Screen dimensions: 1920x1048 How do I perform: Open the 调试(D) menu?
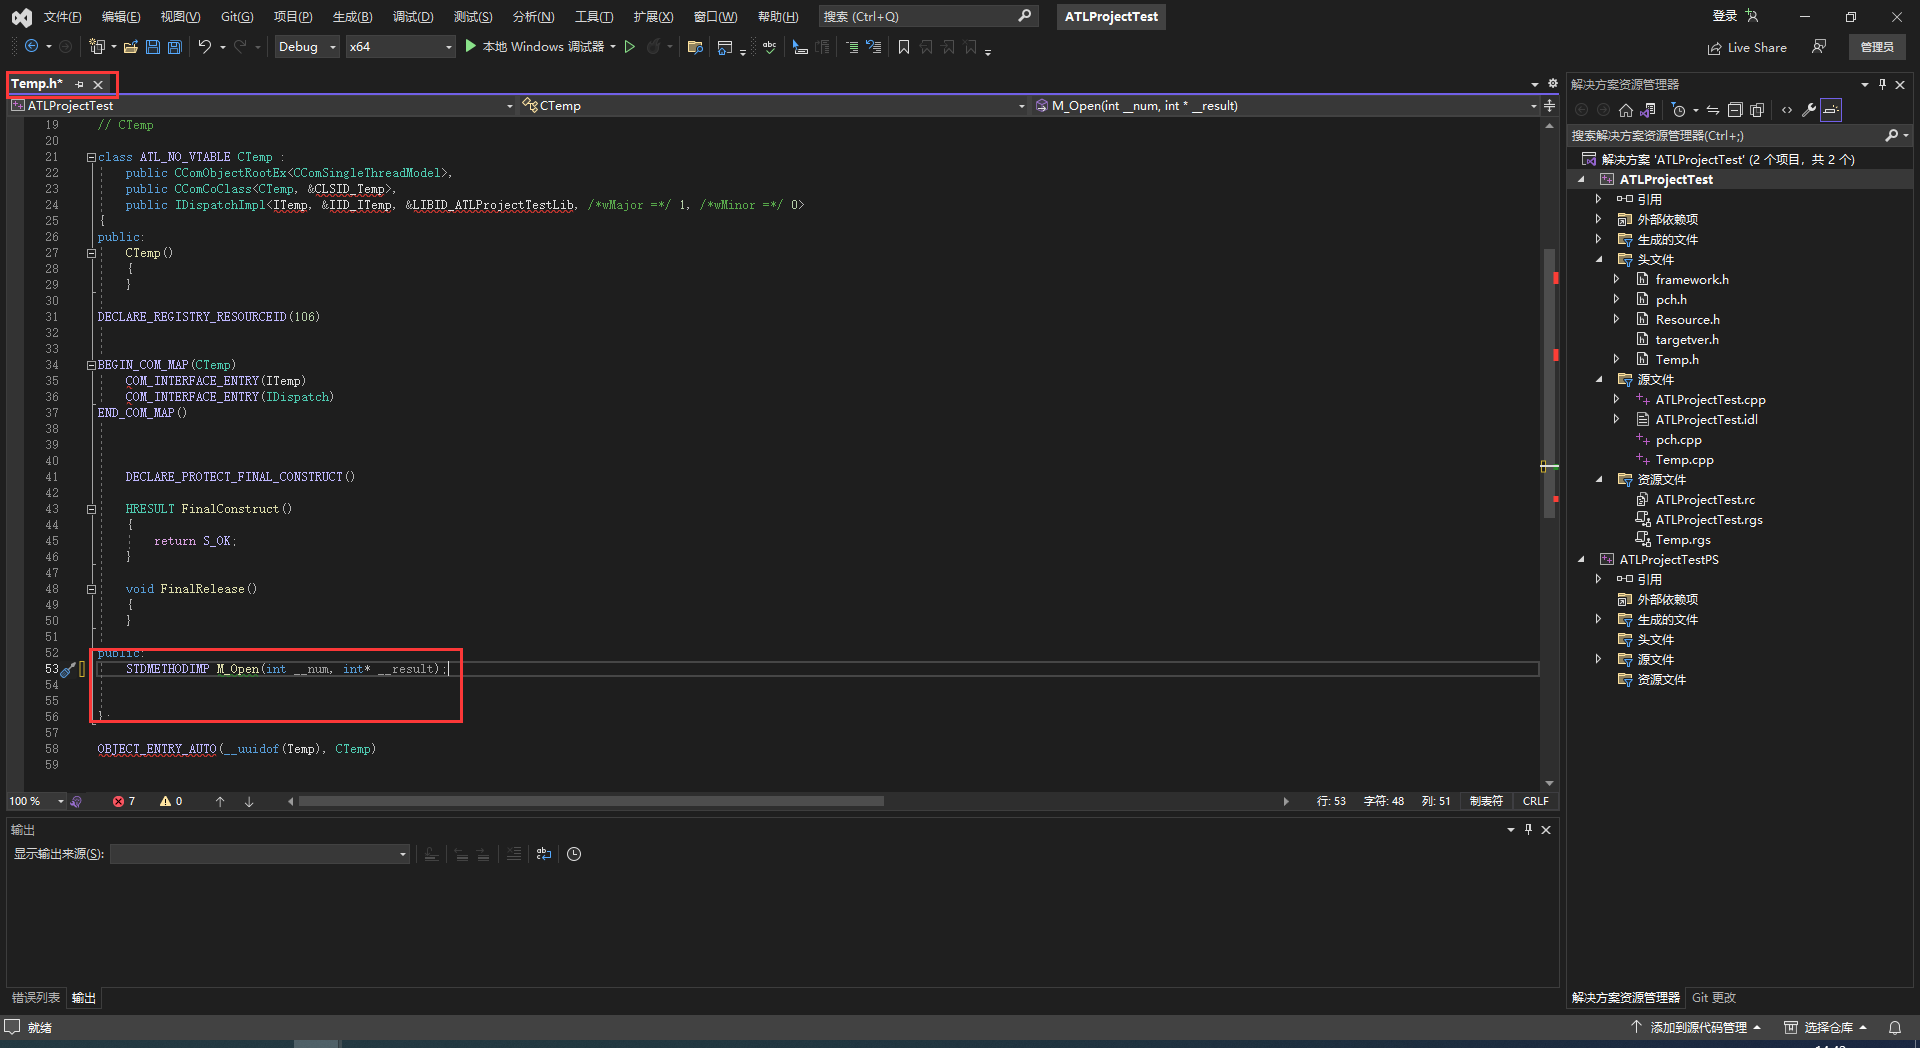pyautogui.click(x=413, y=17)
